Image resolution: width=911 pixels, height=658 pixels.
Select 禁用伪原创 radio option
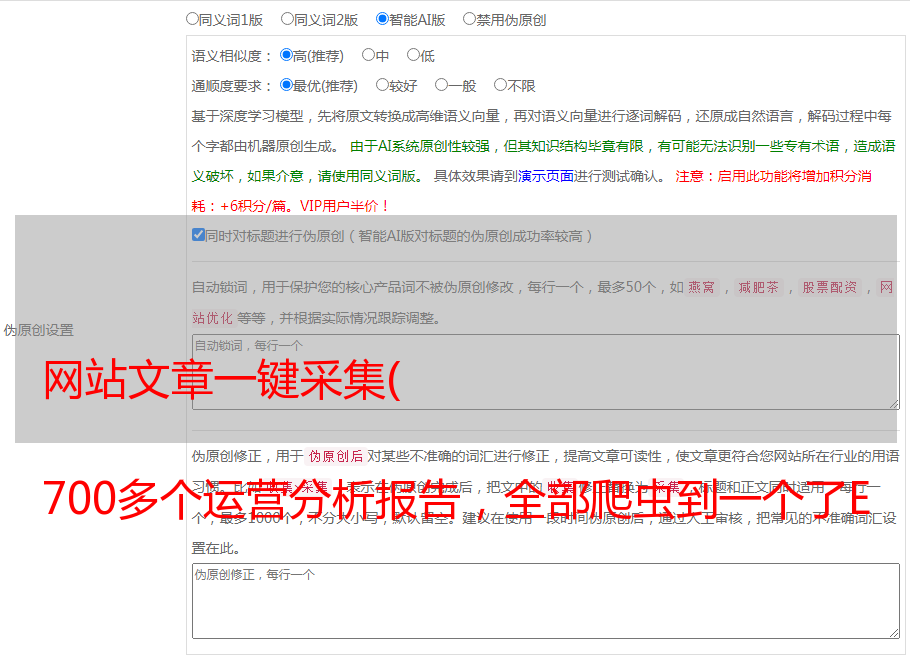click(469, 19)
